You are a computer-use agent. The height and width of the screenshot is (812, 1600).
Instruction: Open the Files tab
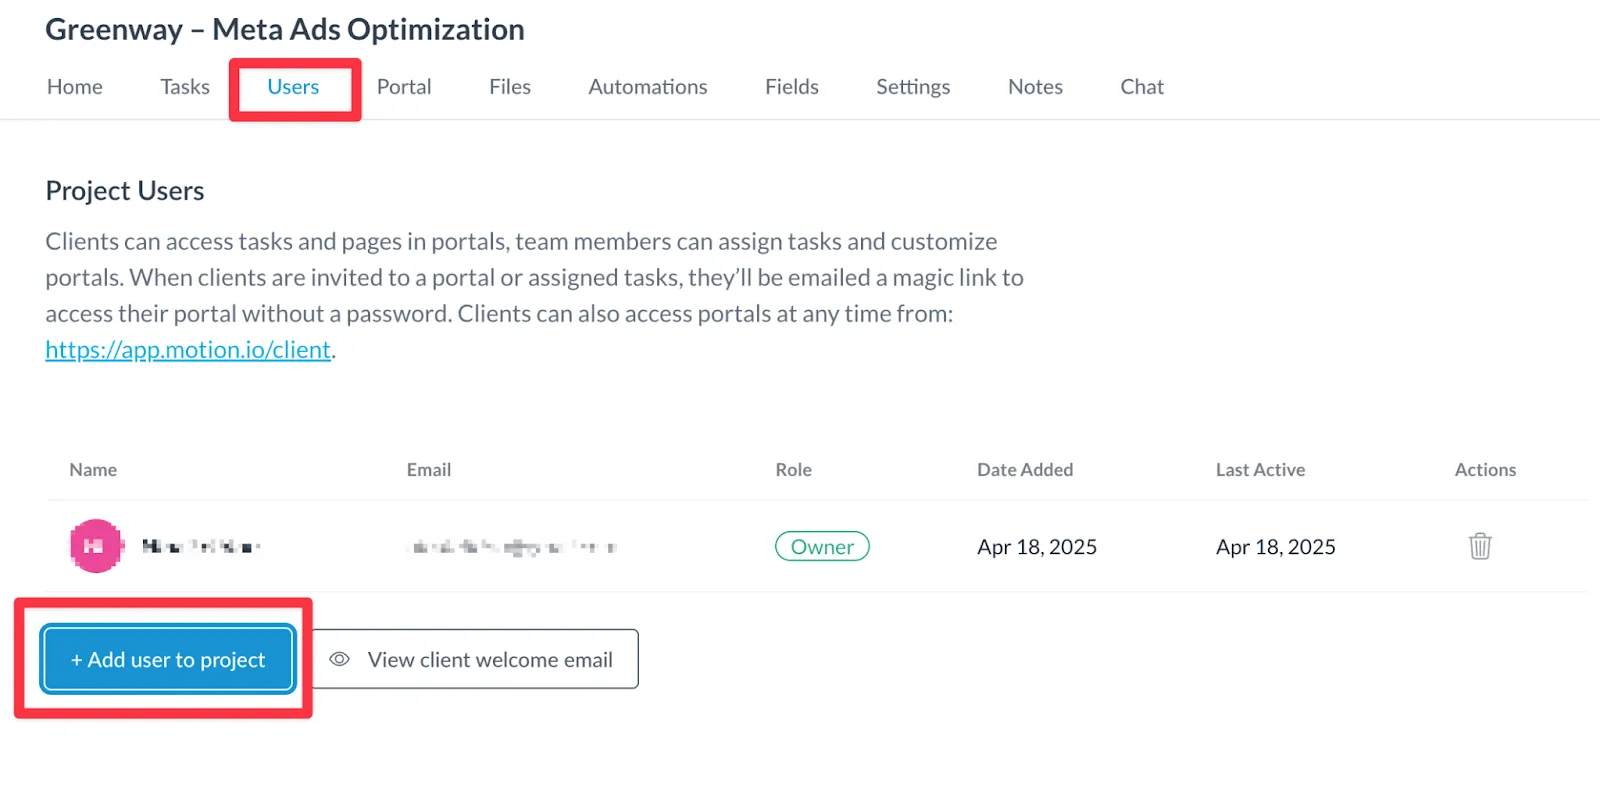tap(510, 87)
